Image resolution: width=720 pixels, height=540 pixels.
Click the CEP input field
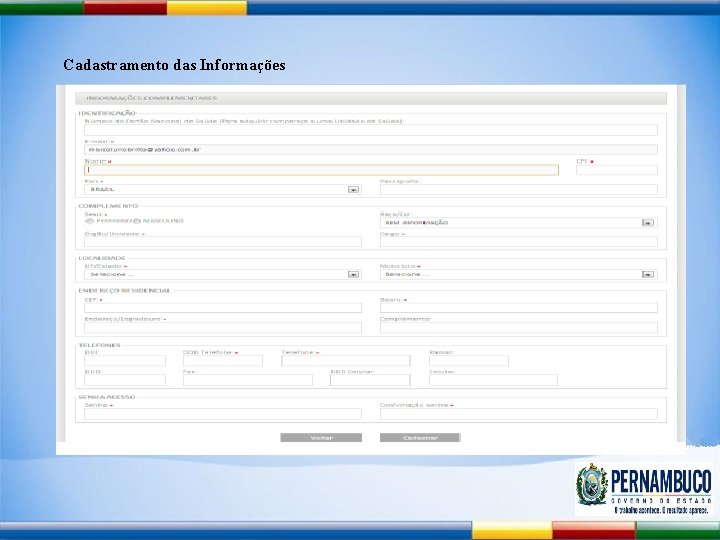pyautogui.click(x=223, y=308)
